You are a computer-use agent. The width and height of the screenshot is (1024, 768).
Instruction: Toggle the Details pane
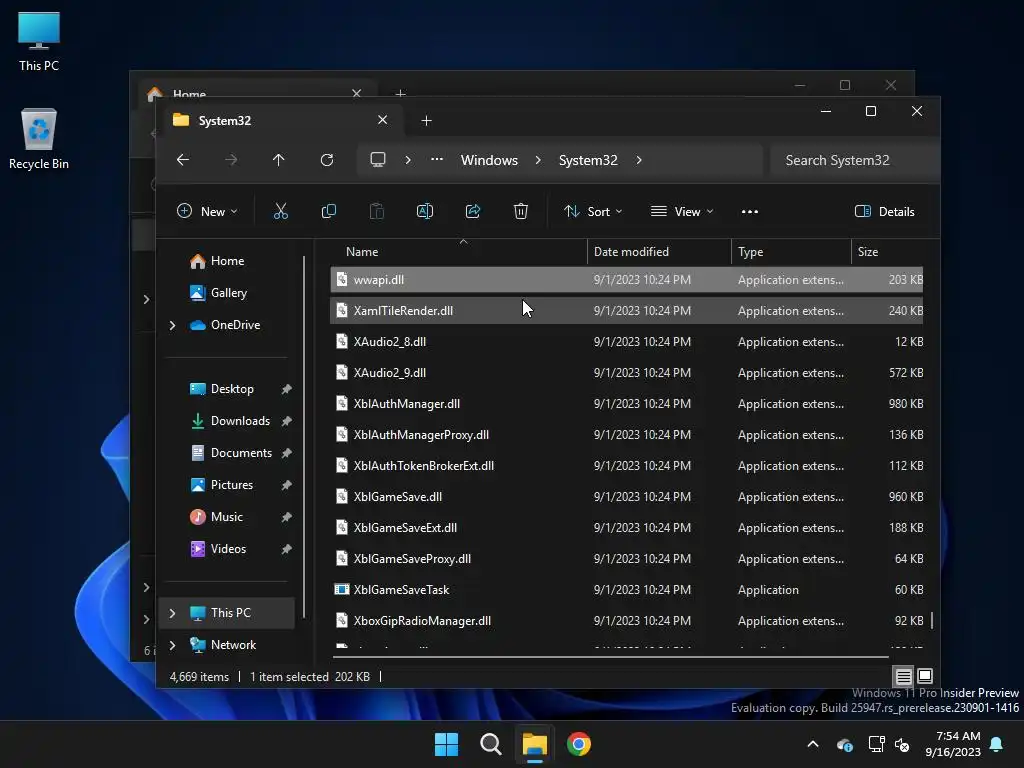tap(885, 212)
